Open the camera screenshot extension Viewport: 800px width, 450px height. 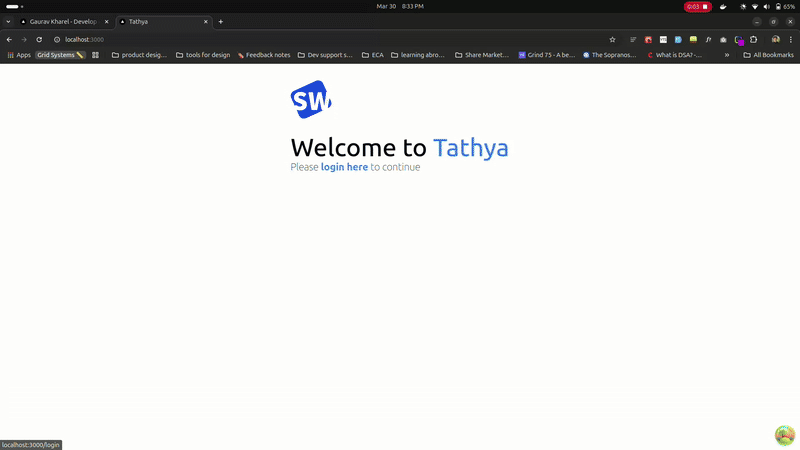pos(723,39)
